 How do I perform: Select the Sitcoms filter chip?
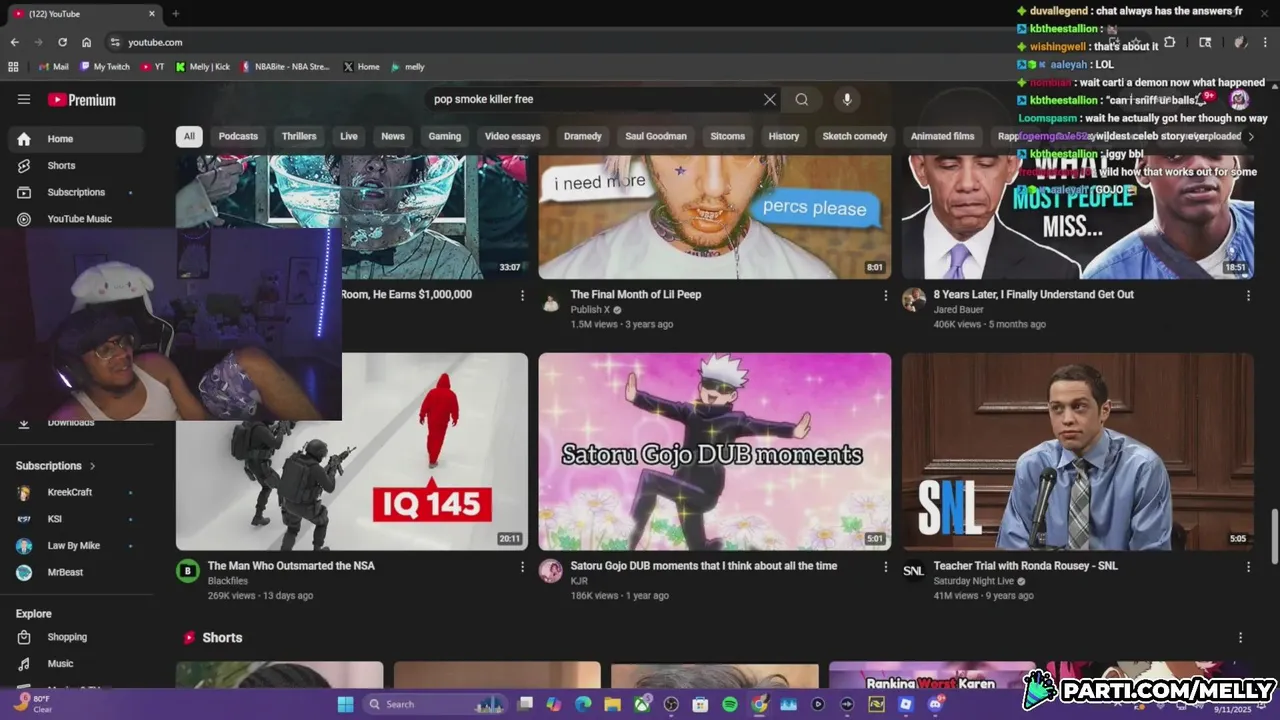tap(728, 136)
